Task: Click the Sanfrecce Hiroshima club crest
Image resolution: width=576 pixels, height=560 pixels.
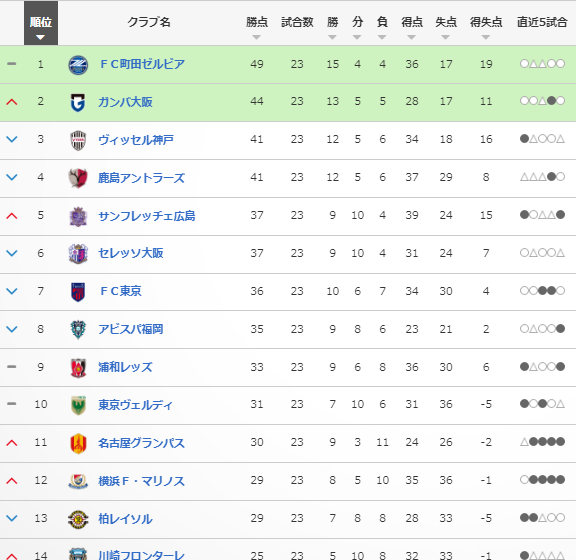Action: point(78,216)
